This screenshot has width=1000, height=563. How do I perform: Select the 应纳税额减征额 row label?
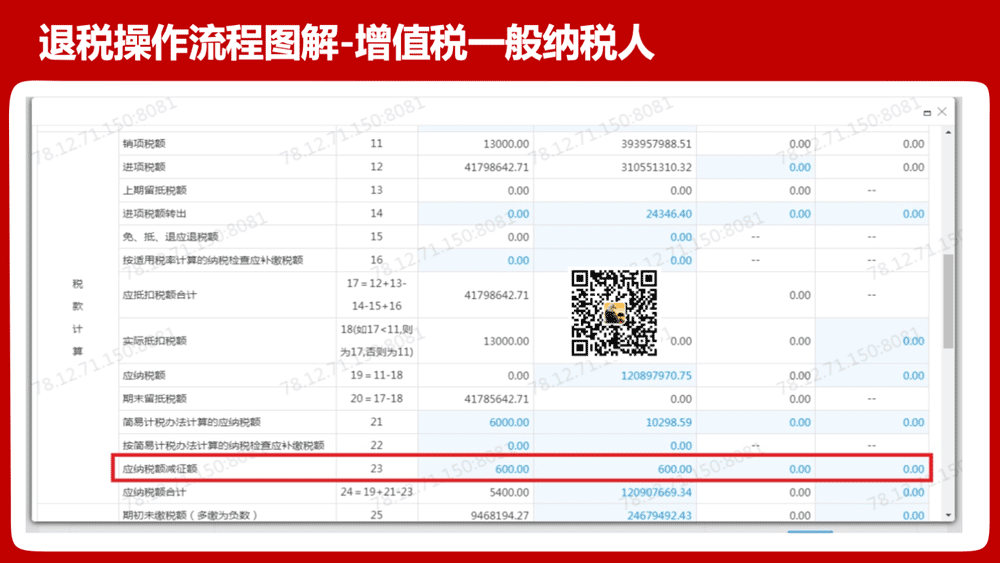(159, 469)
